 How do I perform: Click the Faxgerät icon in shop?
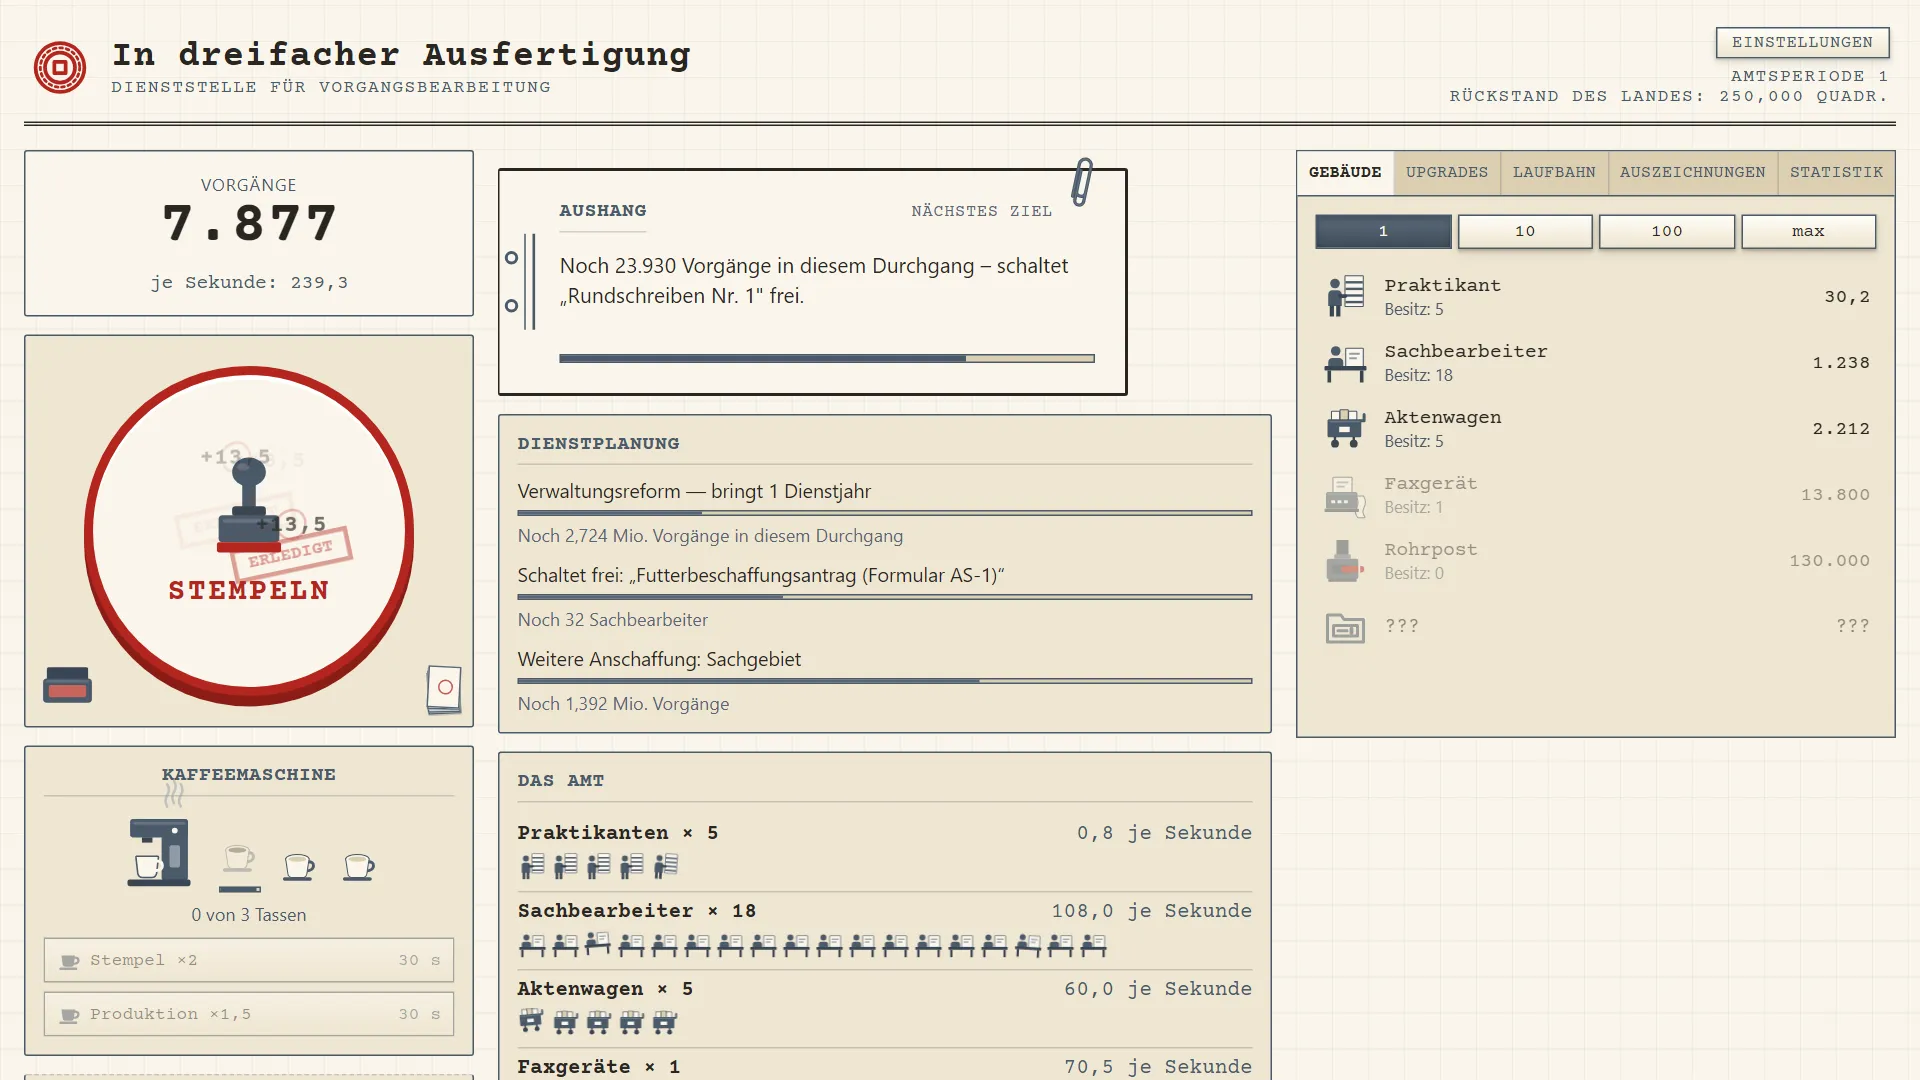pos(1345,495)
